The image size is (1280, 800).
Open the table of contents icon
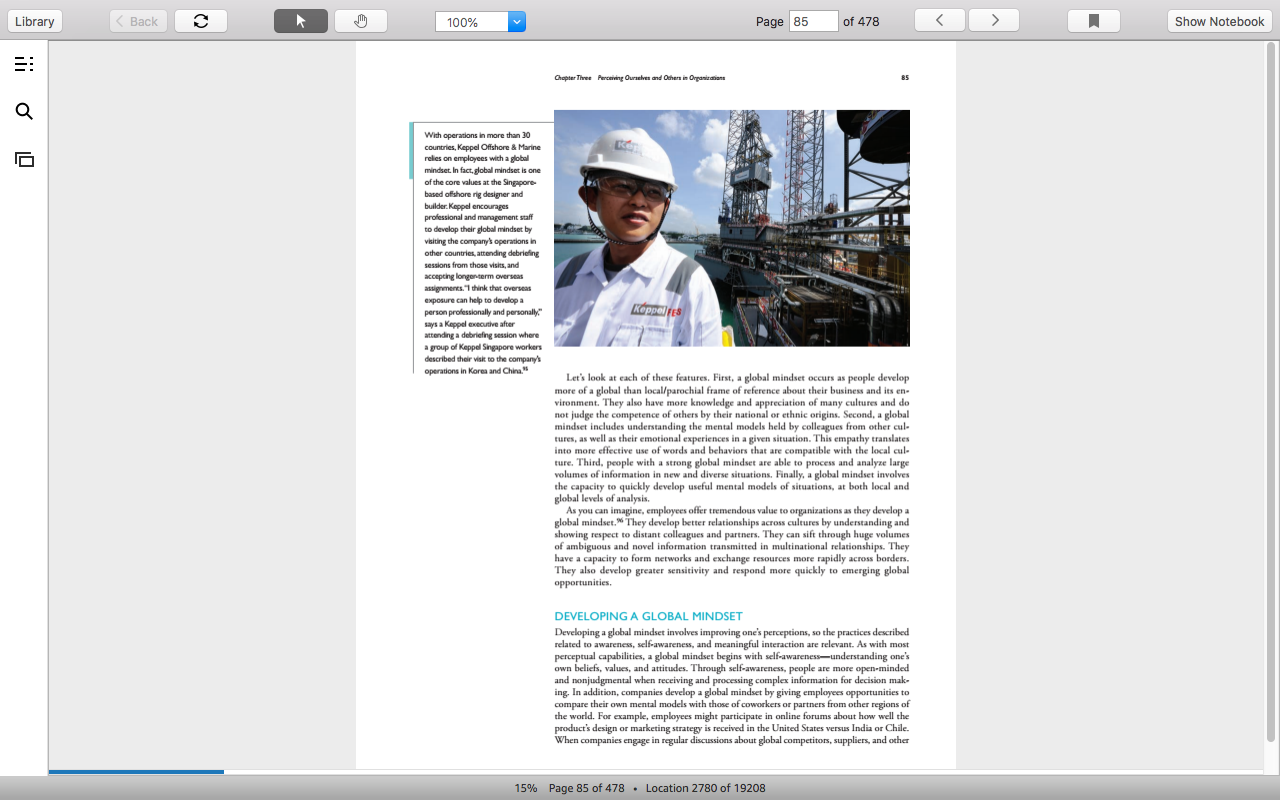tap(24, 65)
